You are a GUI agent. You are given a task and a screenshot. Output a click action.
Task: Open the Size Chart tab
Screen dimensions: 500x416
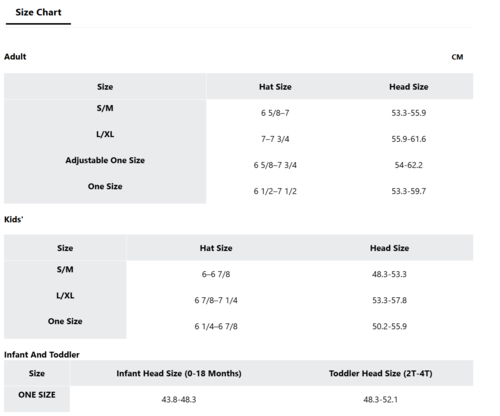[x=38, y=12]
